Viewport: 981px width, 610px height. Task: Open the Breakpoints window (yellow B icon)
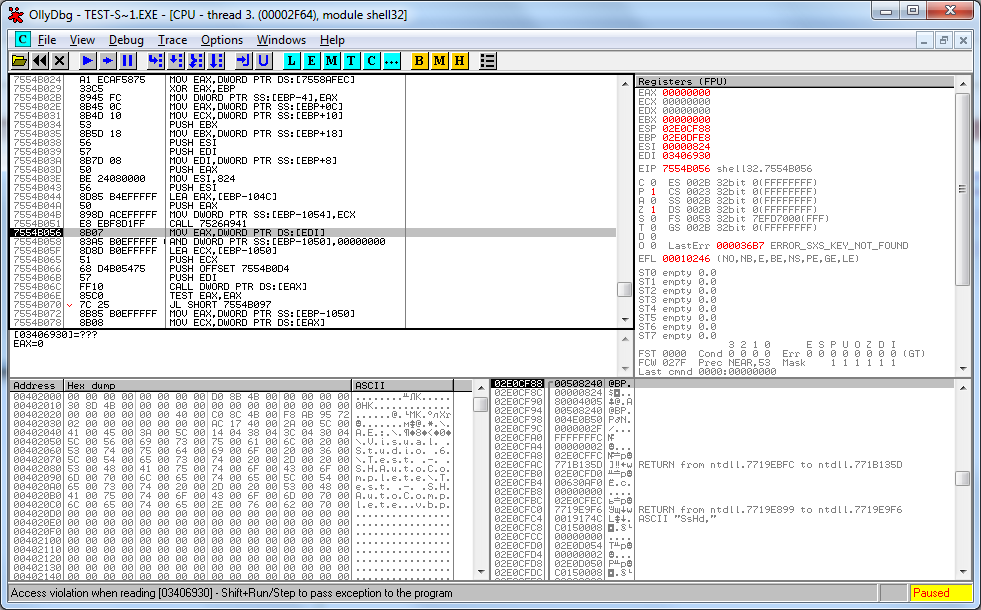[x=419, y=61]
